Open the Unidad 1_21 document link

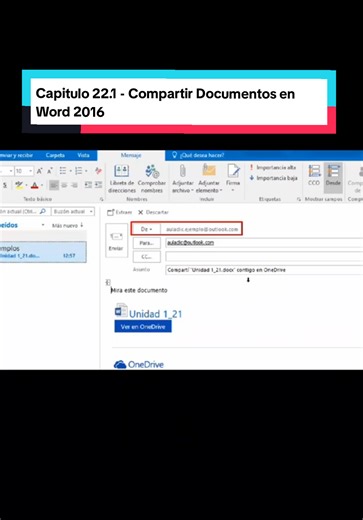click(155, 314)
